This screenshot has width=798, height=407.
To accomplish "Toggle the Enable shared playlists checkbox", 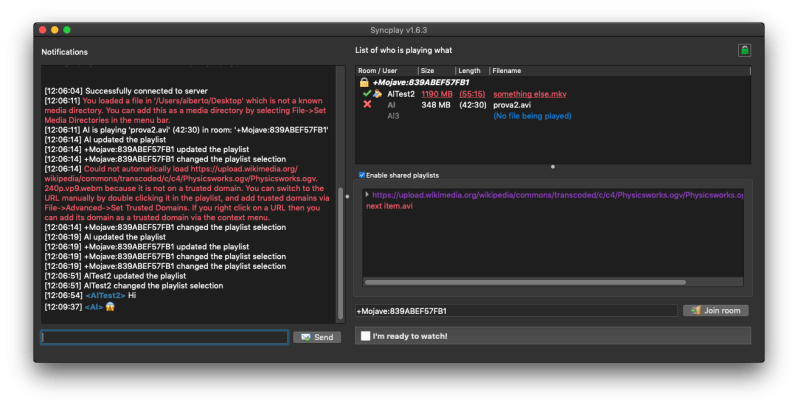I will 362,175.
